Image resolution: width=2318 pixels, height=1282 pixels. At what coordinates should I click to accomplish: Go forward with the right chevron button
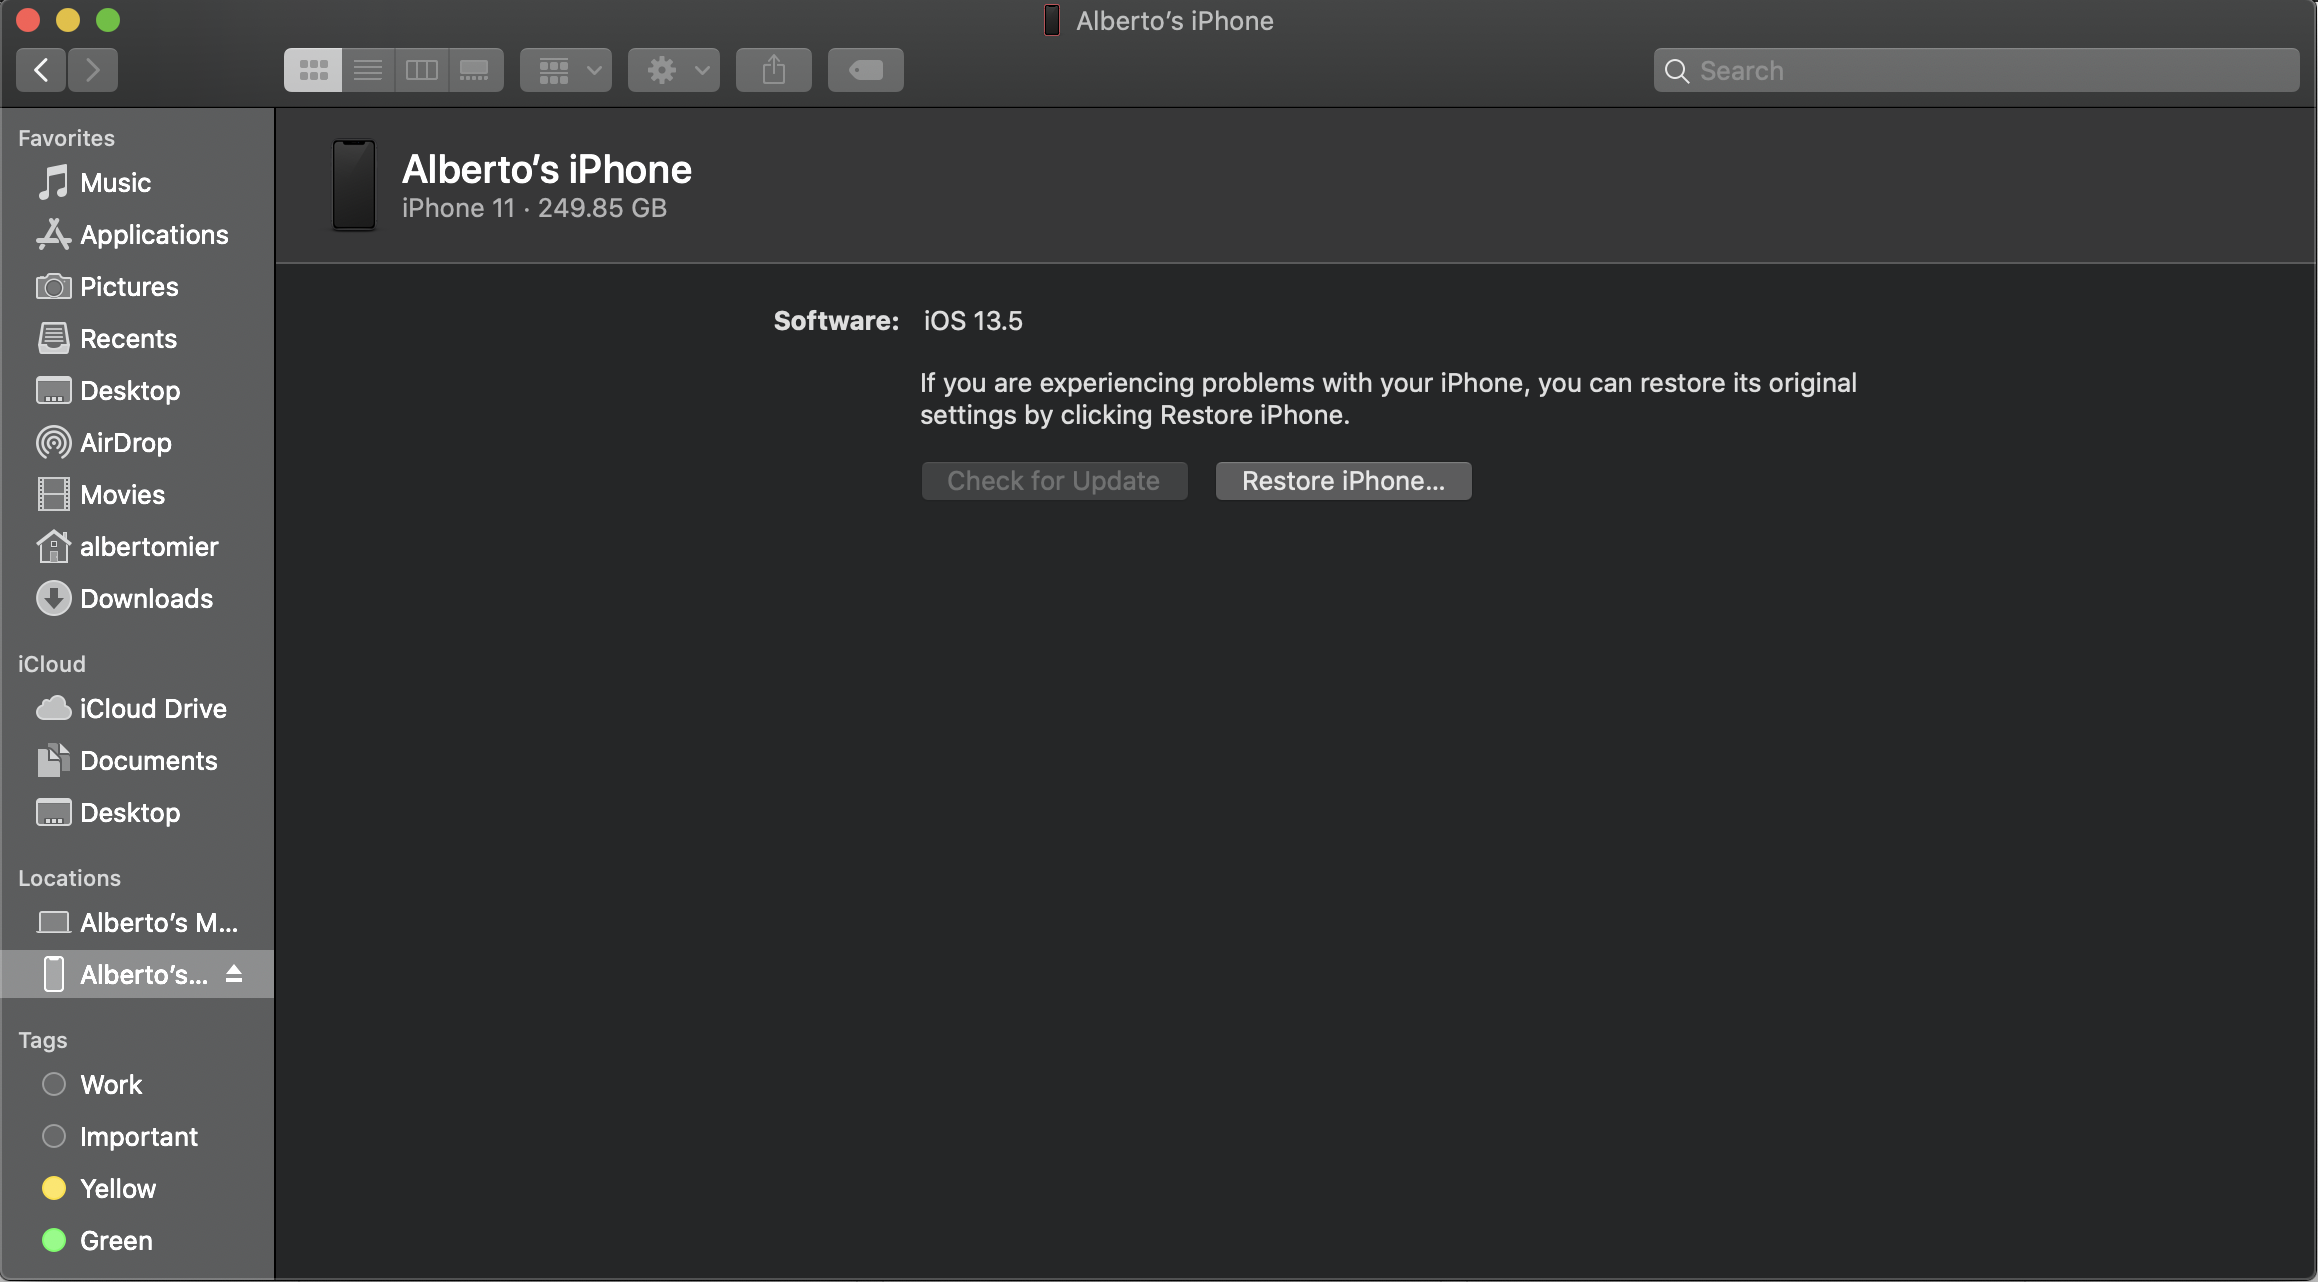93,70
